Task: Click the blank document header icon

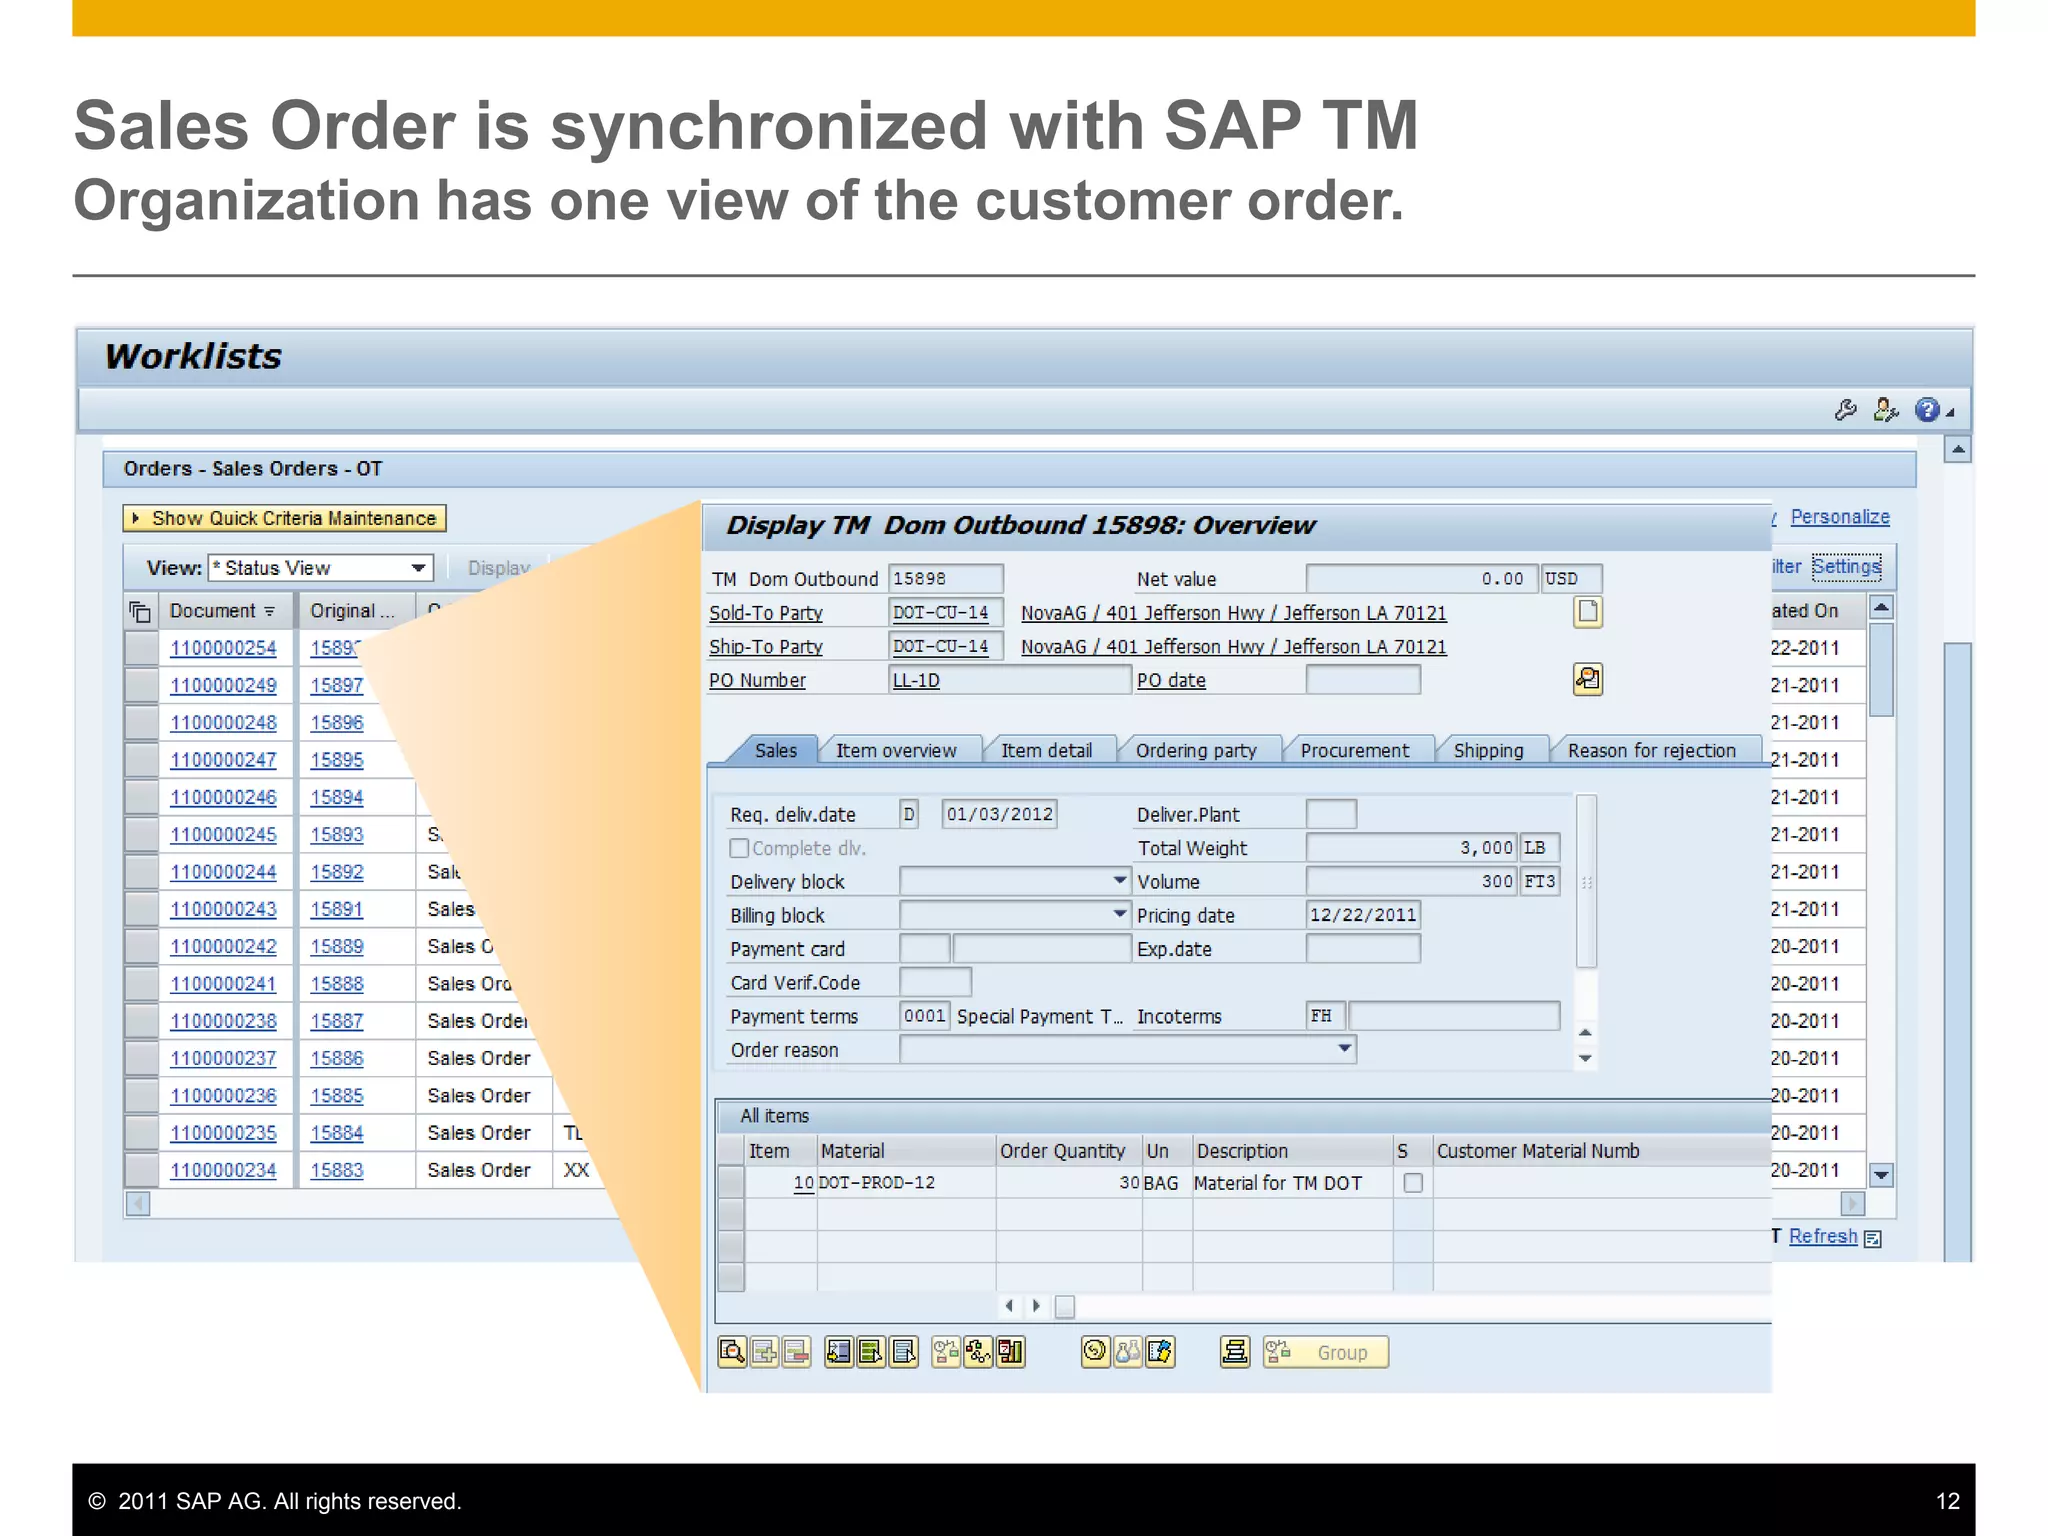Action: coord(1588,612)
